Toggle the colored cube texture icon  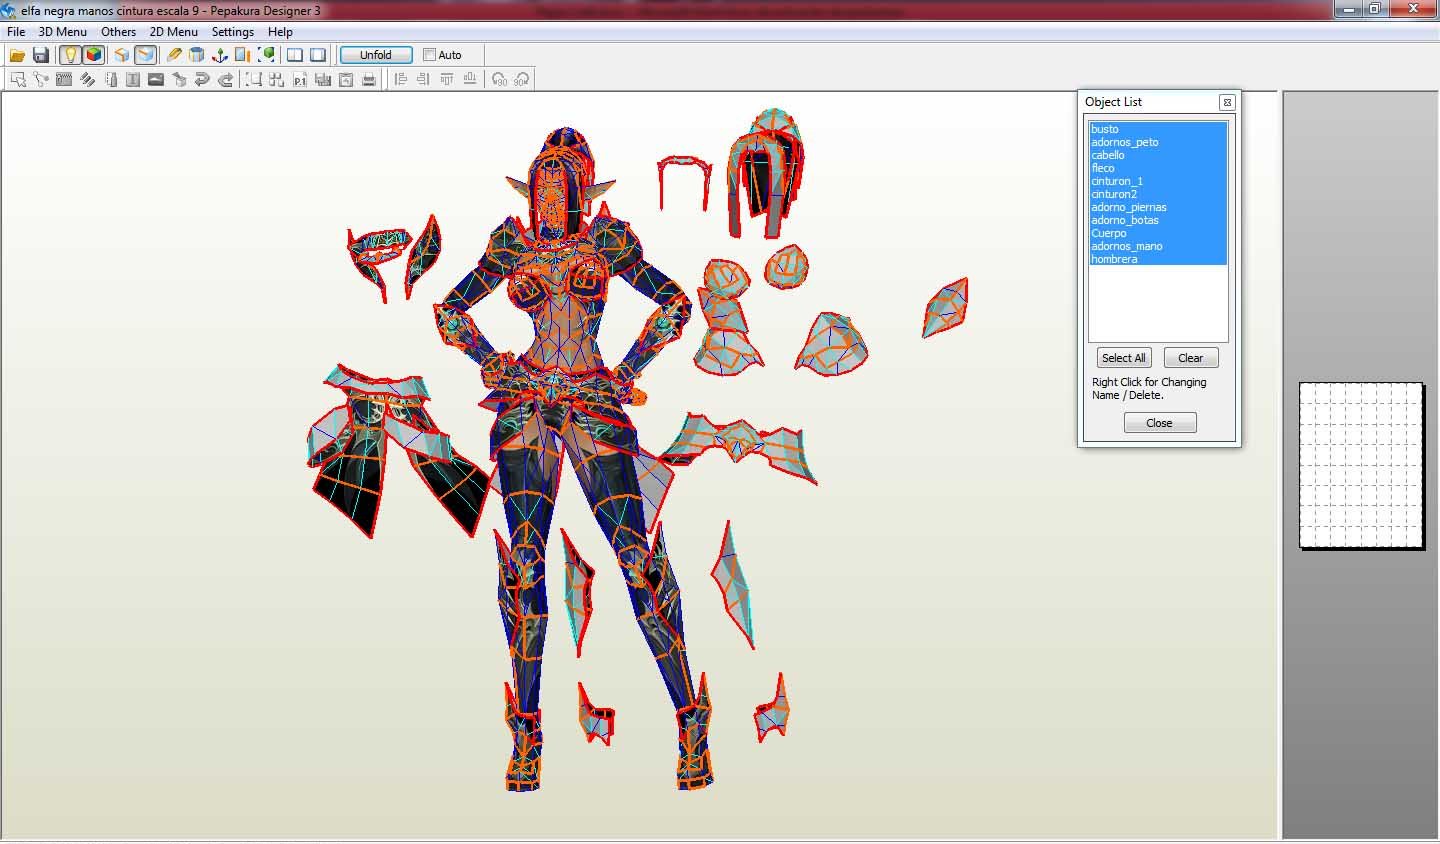(94, 55)
